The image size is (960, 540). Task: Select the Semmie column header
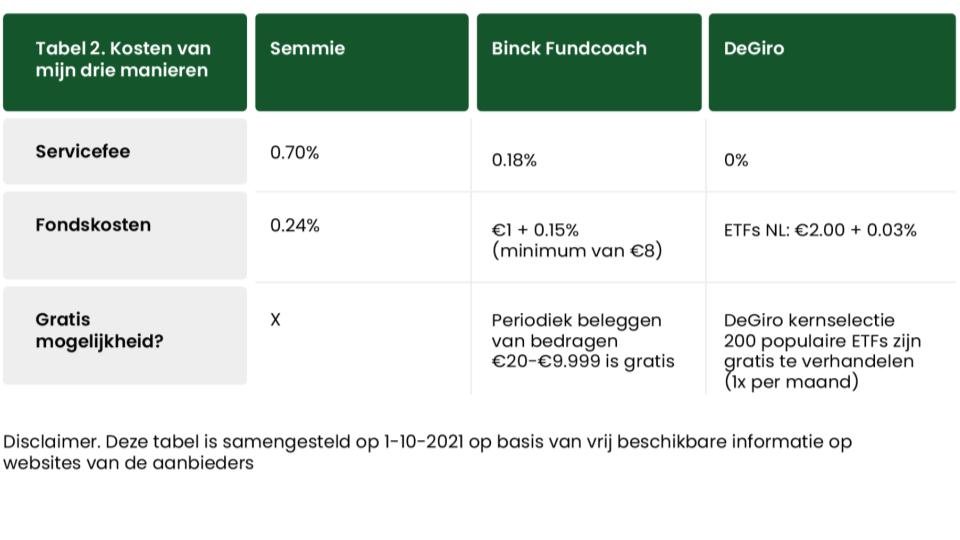point(308,49)
